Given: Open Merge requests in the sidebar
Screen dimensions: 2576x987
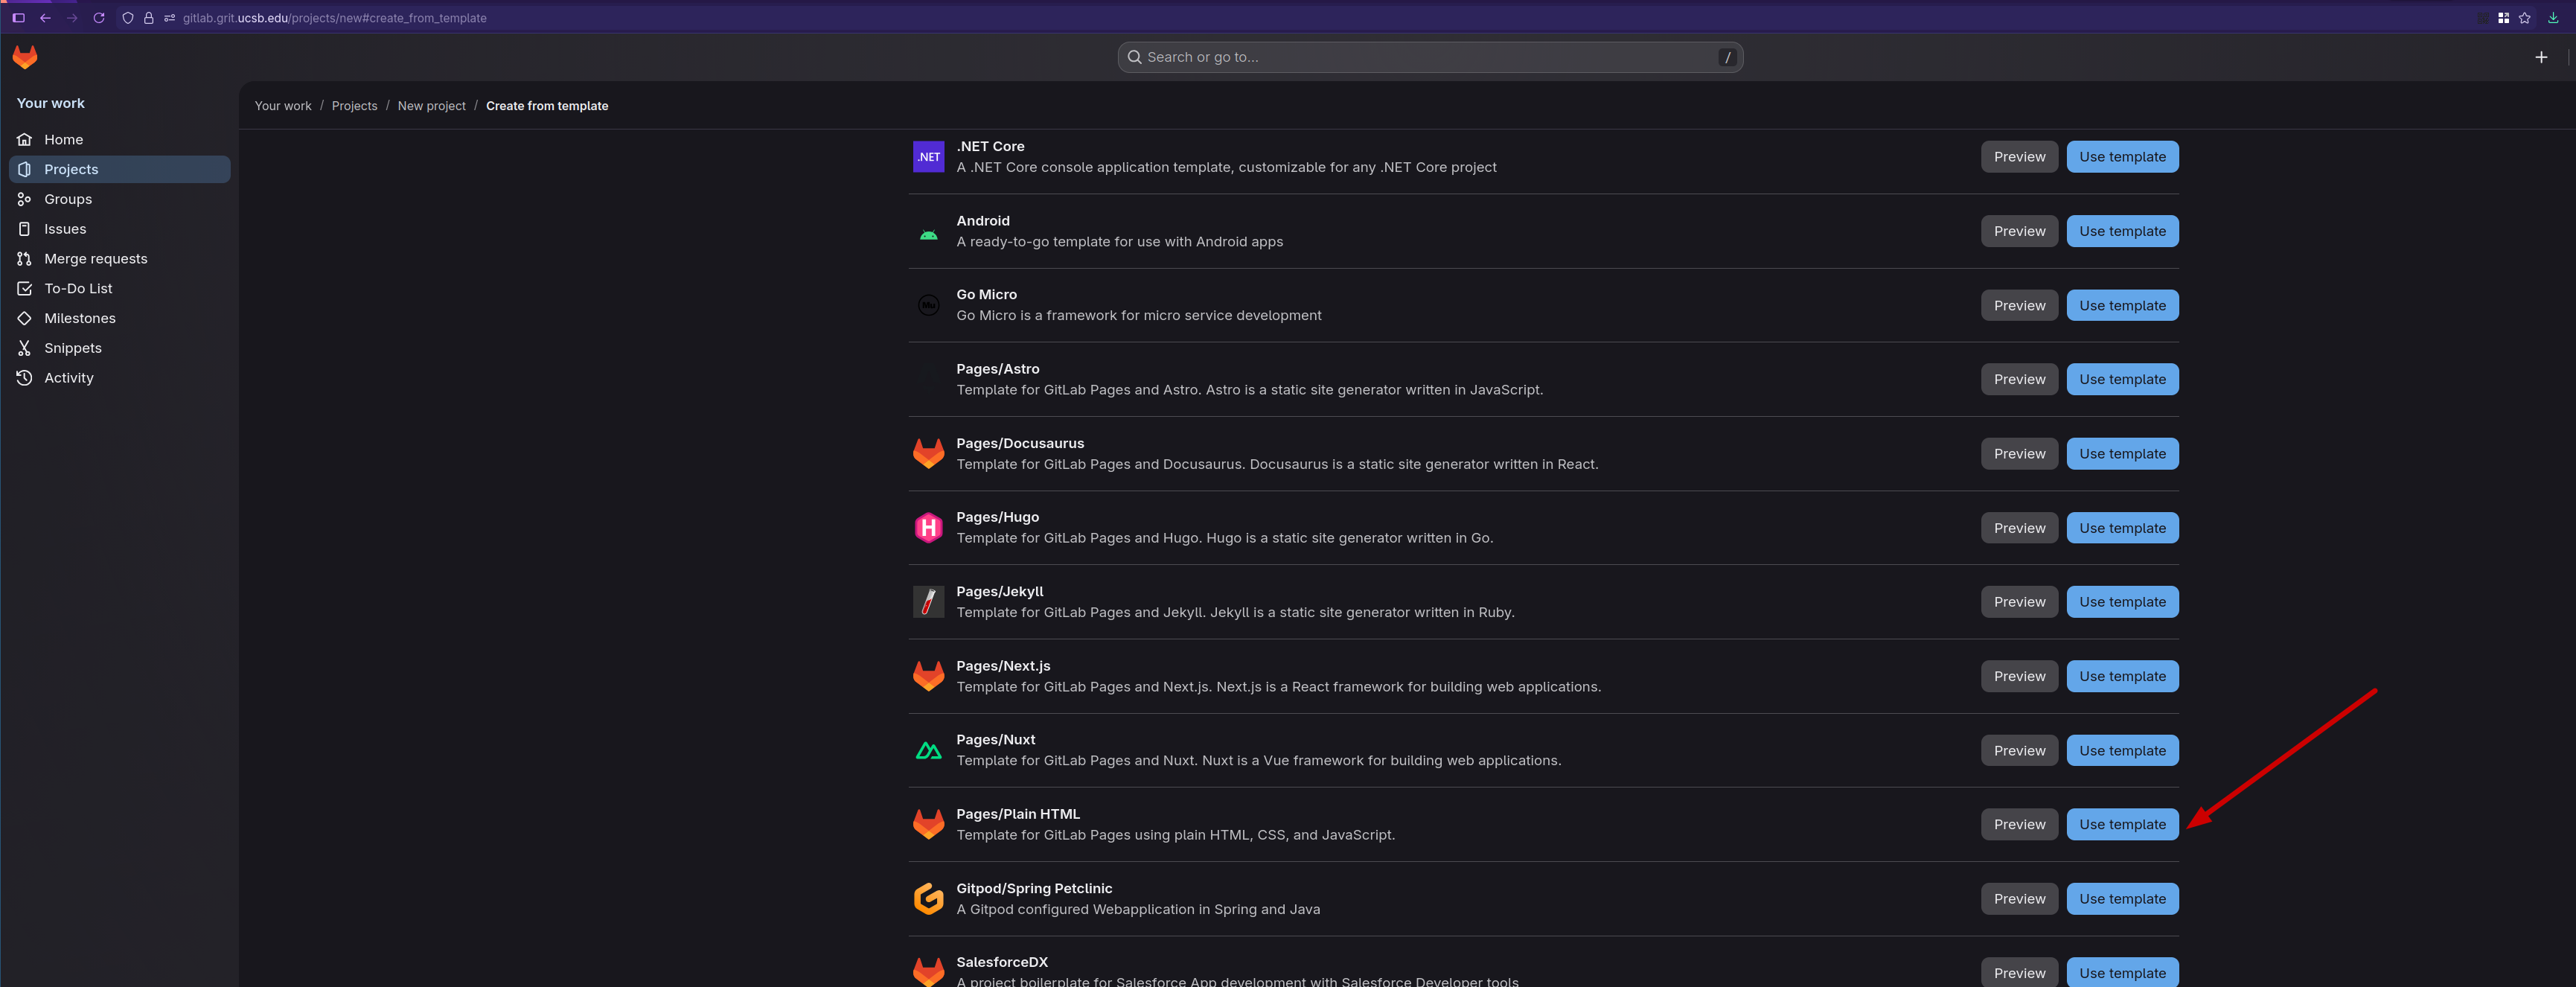Looking at the screenshot, I should (95, 259).
